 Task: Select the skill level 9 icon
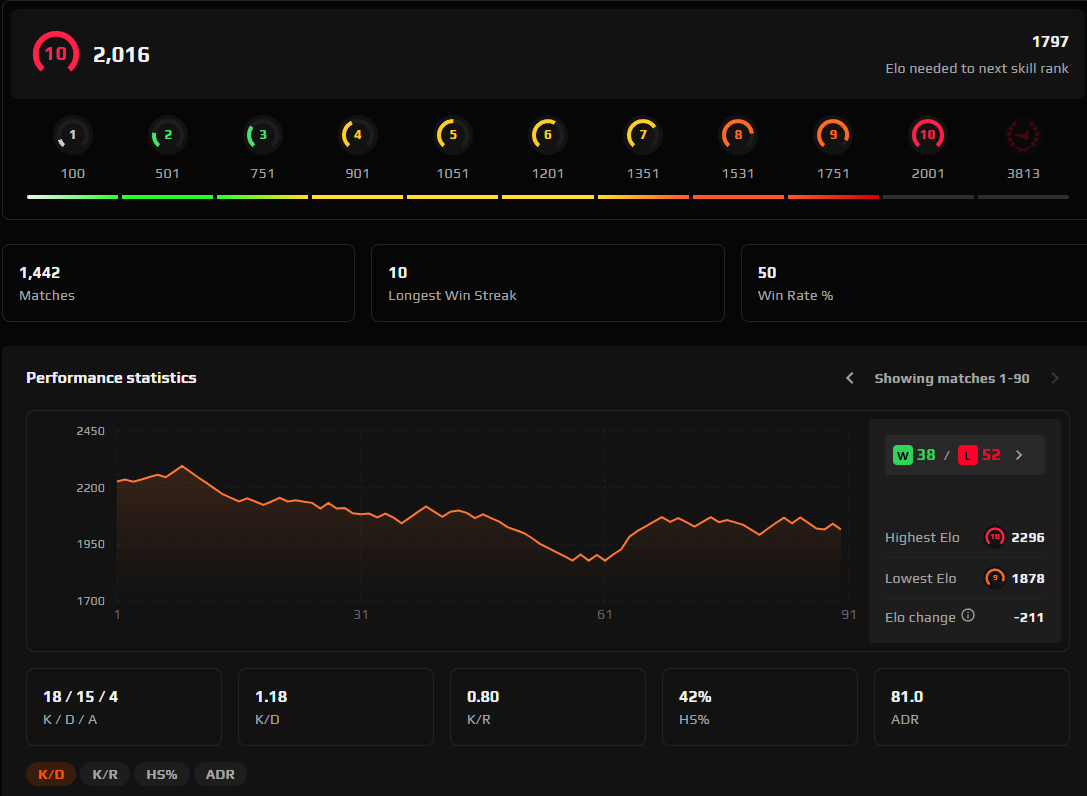(x=833, y=135)
